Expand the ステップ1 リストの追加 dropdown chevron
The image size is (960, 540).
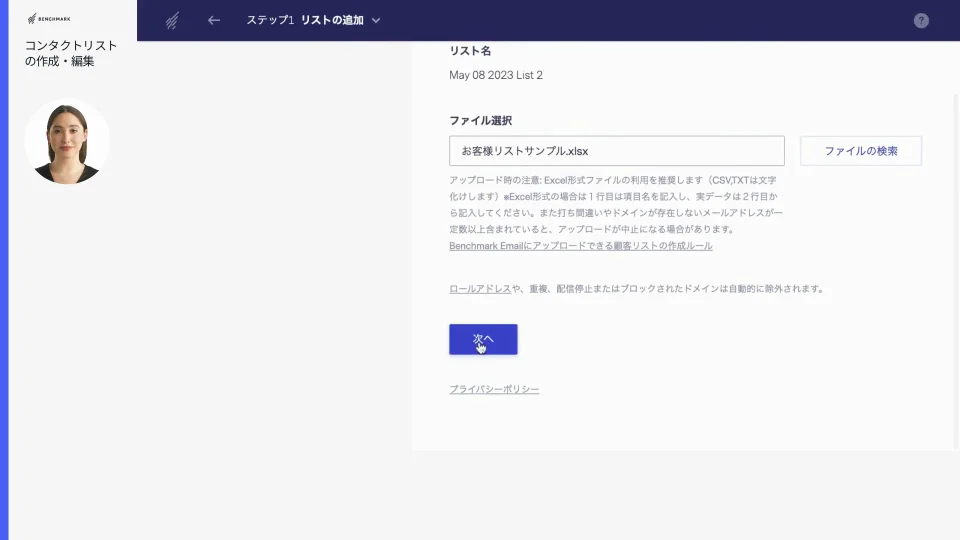pyautogui.click(x=376, y=21)
